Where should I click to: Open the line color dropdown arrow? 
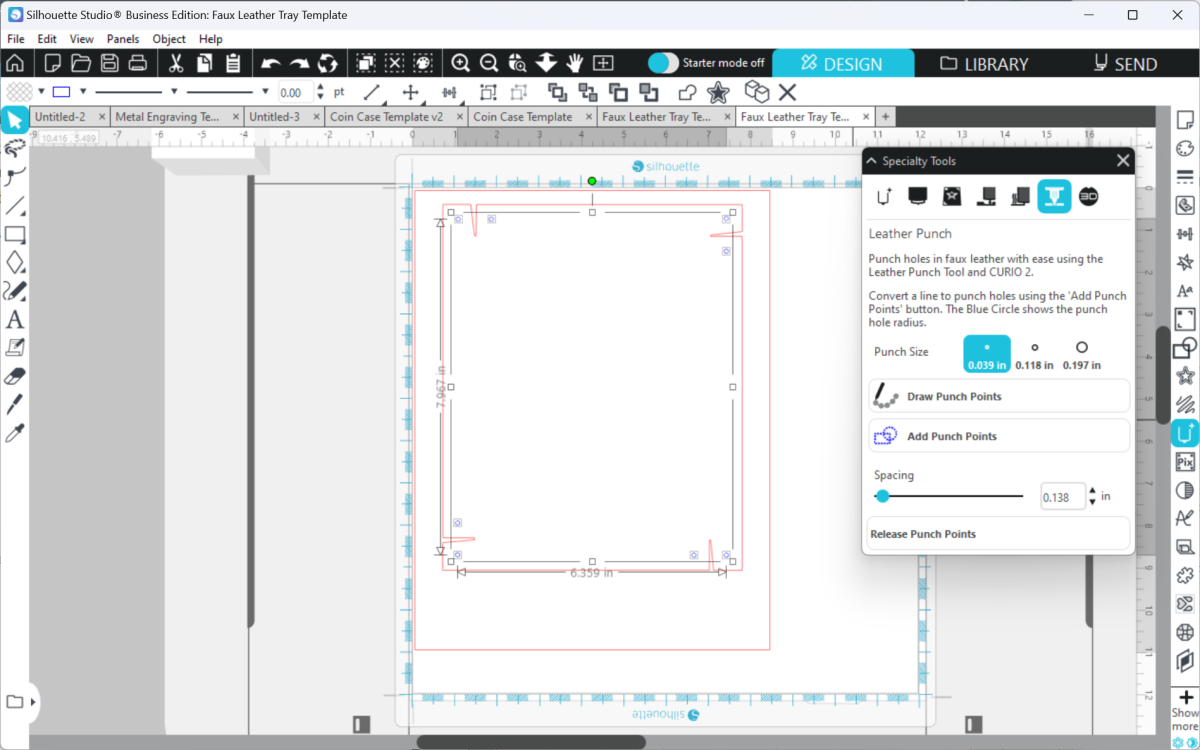pyautogui.click(x=83, y=92)
